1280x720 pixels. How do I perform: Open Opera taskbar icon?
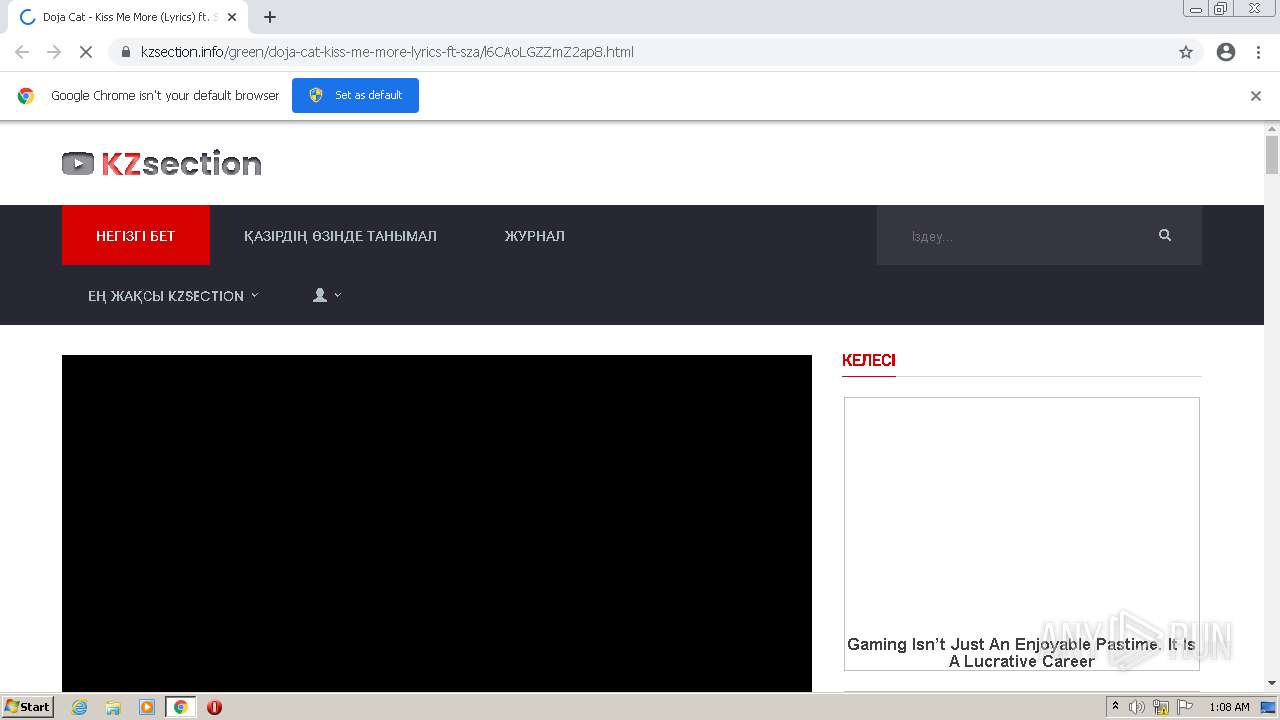coord(214,707)
